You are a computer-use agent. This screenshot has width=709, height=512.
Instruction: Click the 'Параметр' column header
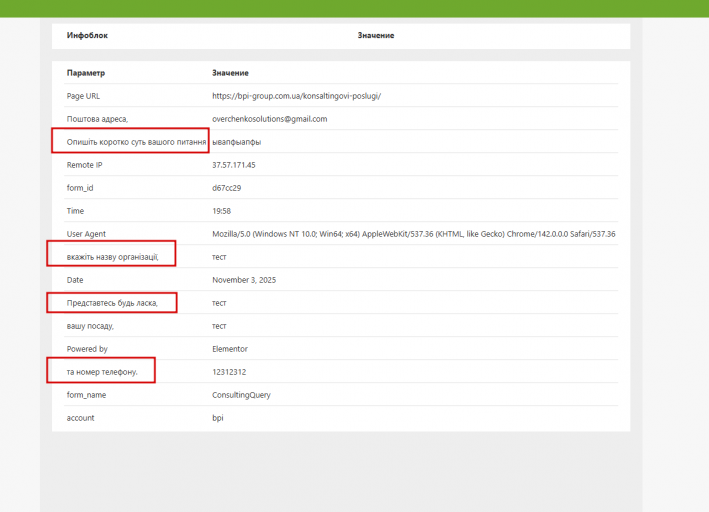(x=86, y=73)
